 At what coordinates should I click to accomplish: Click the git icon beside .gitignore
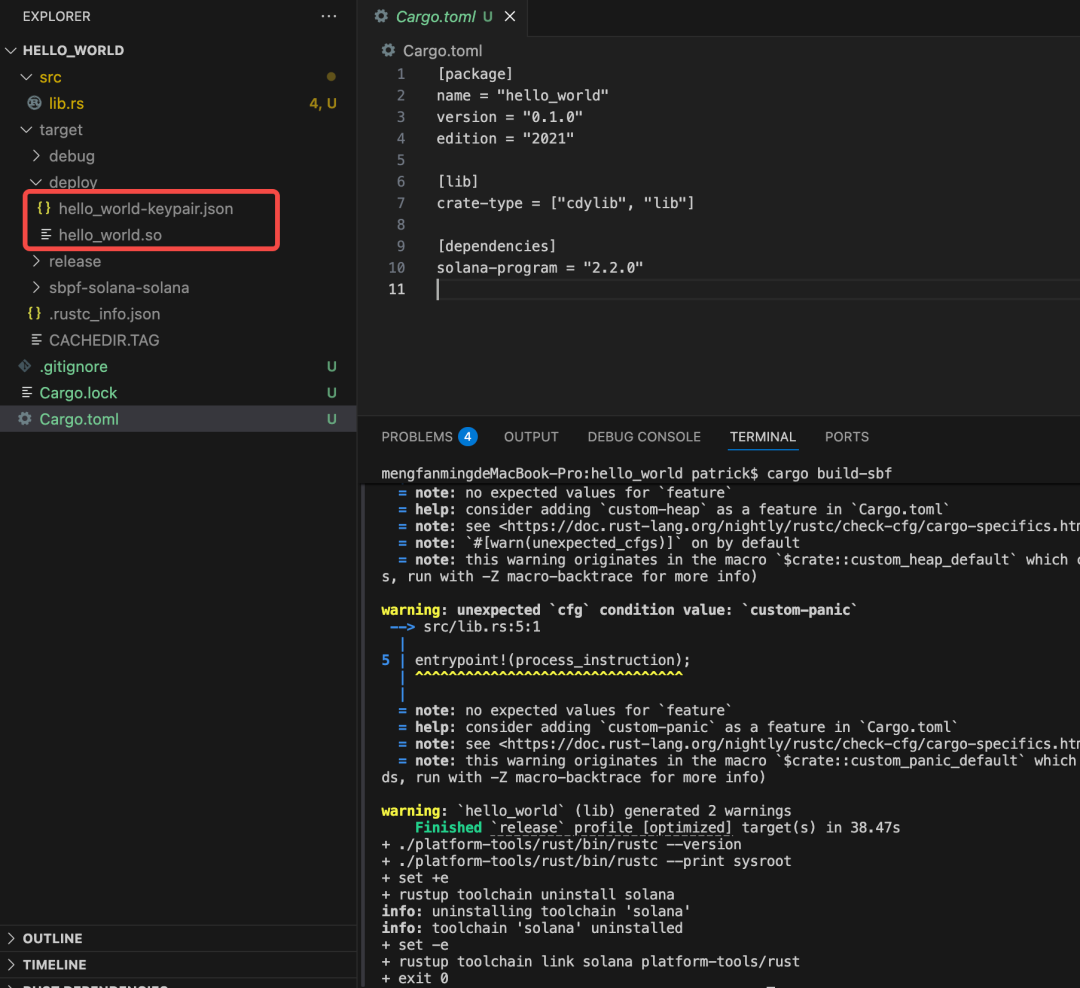25,367
